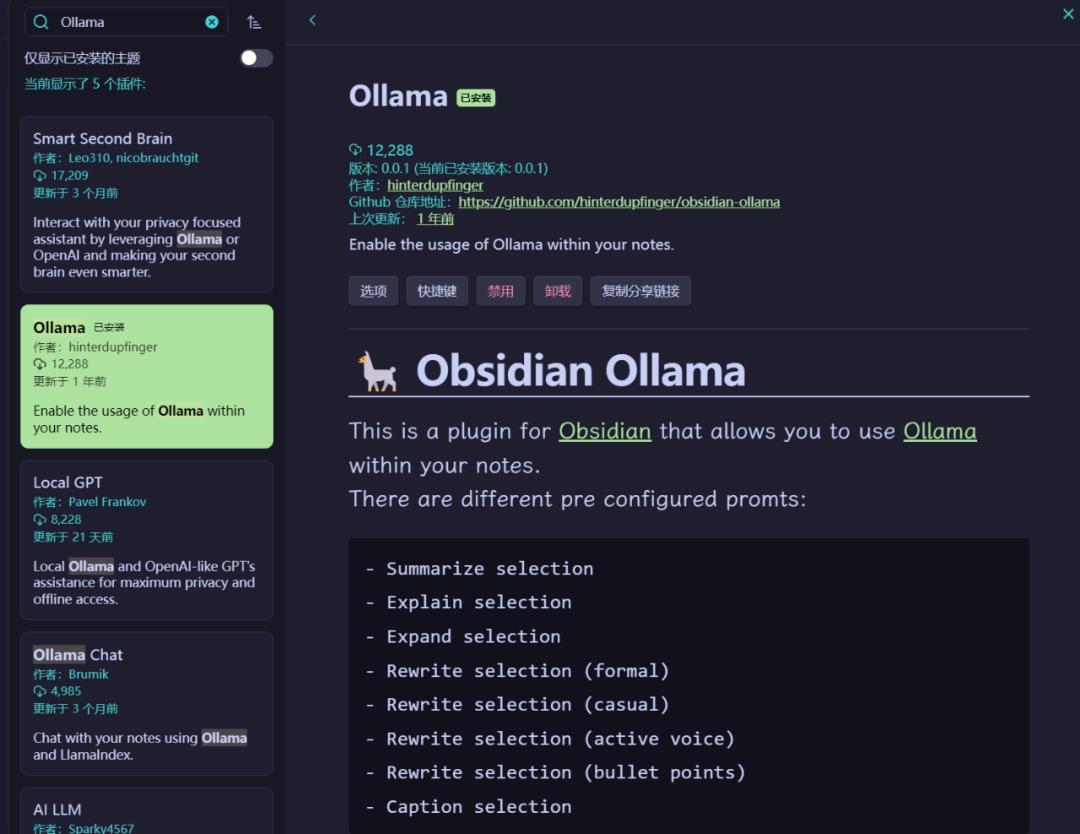Disable the plugin with 禁用 button

pyautogui.click(x=501, y=291)
